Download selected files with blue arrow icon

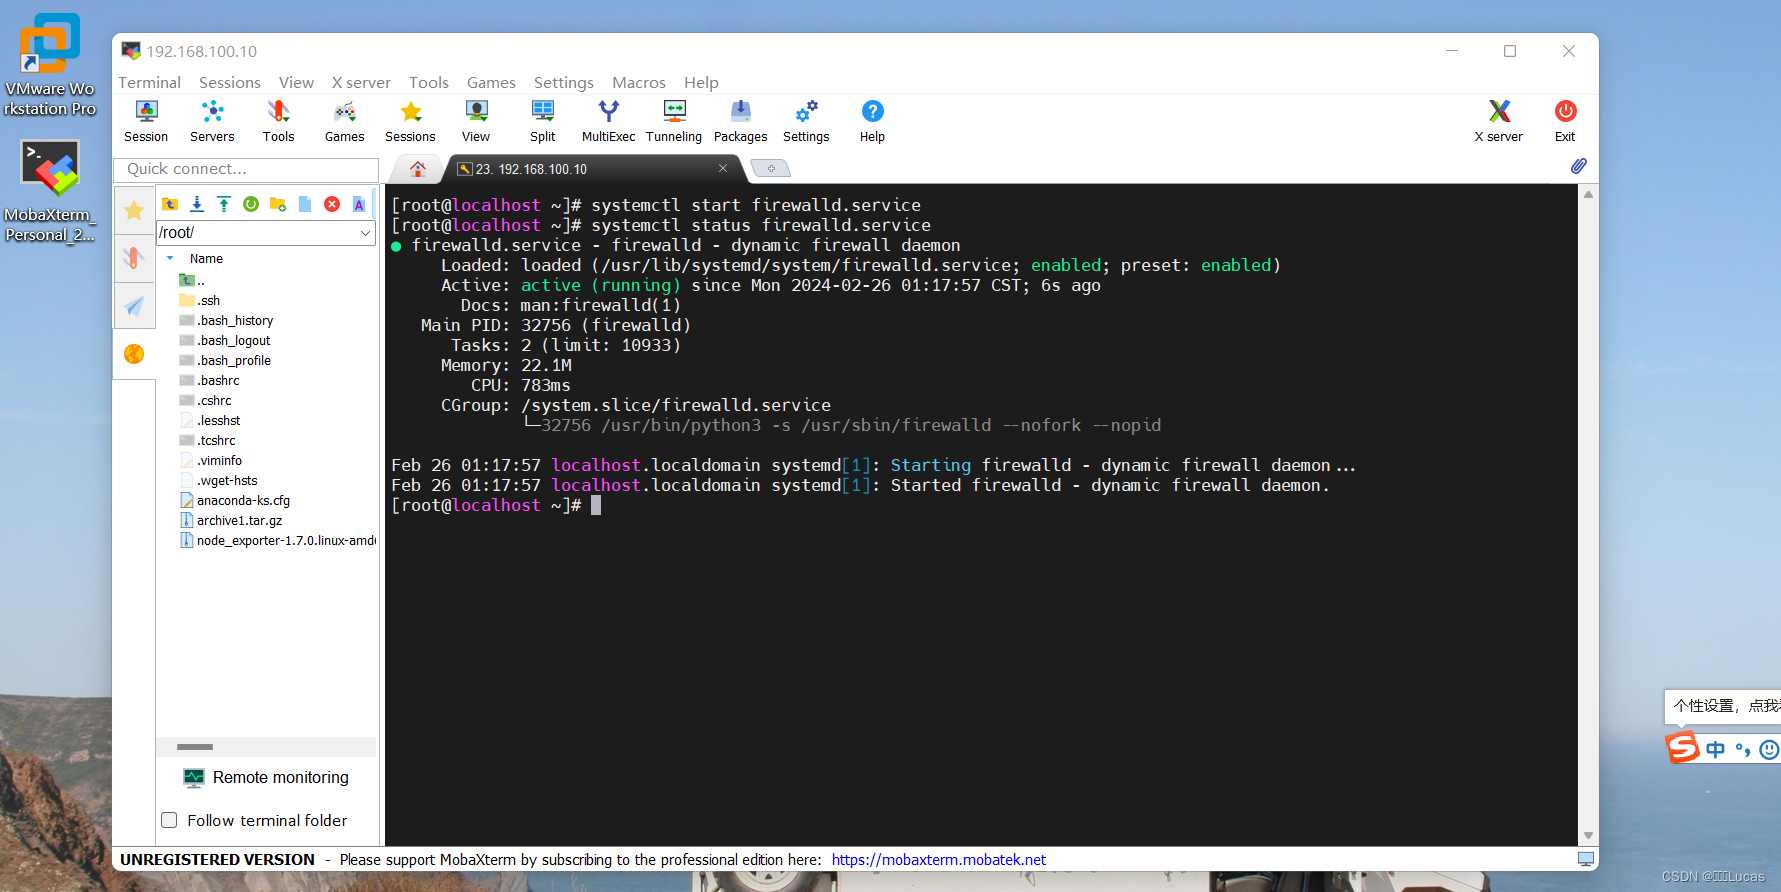click(197, 204)
